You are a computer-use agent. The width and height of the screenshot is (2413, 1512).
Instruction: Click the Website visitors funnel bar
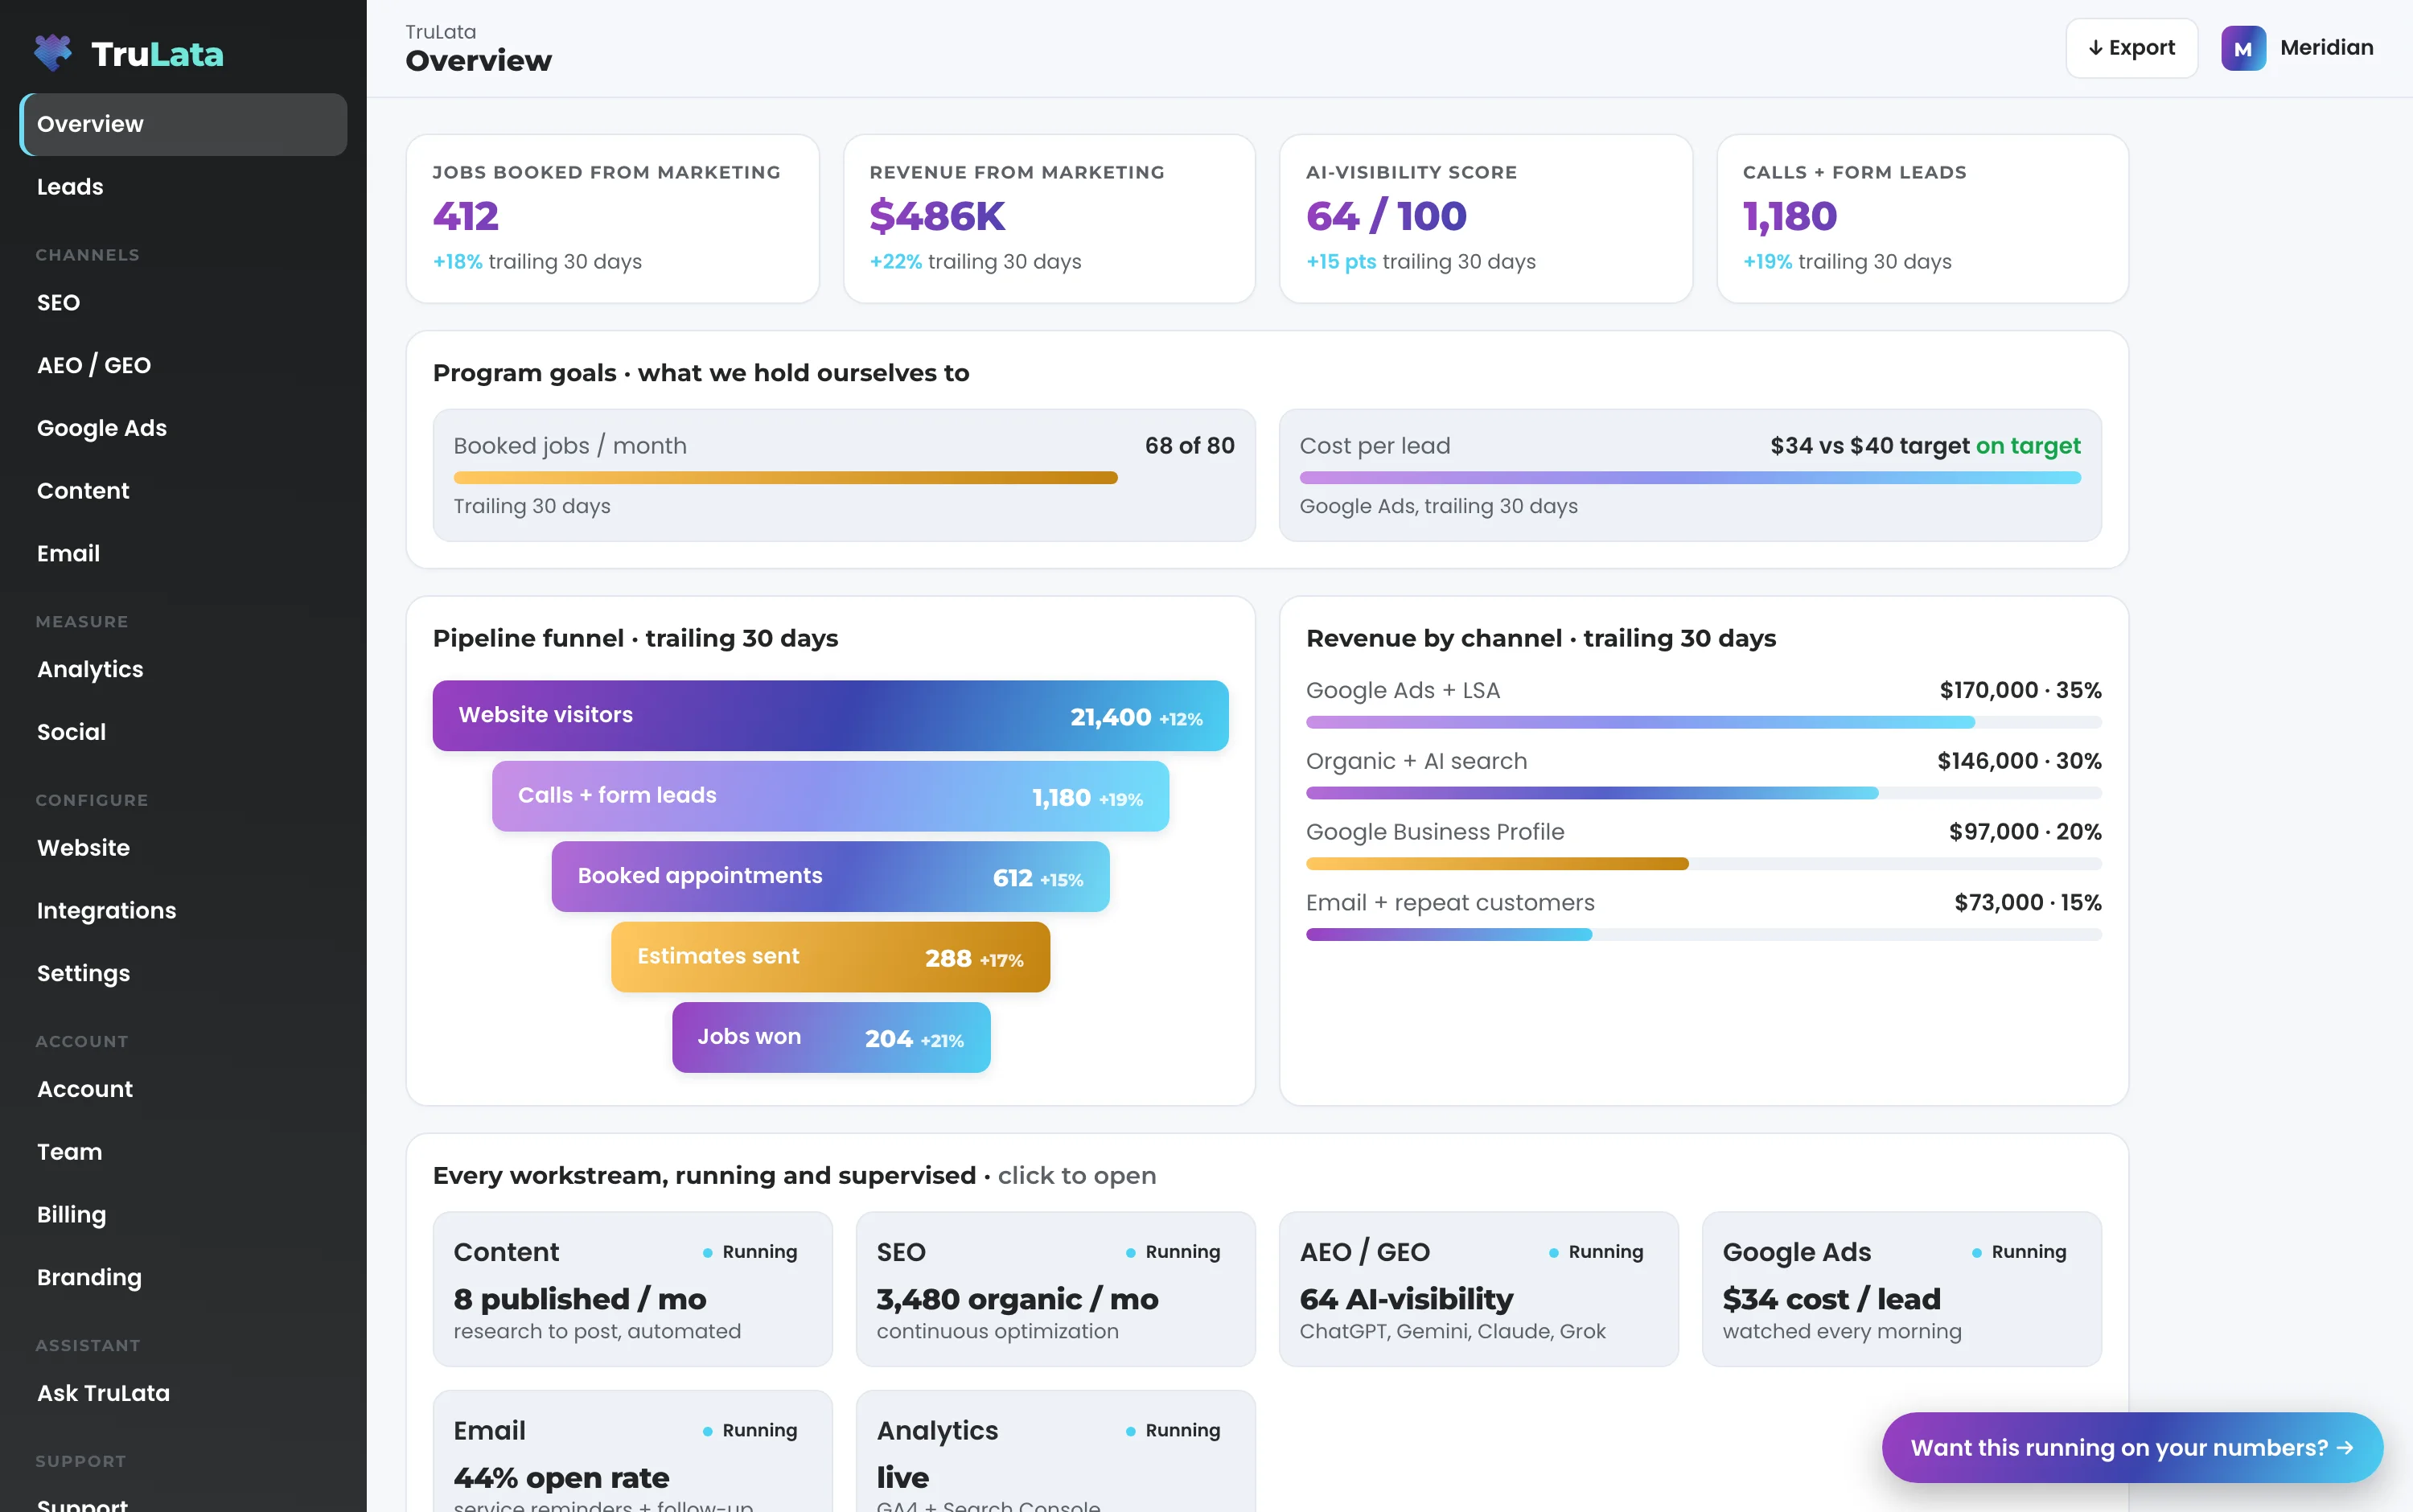[830, 716]
